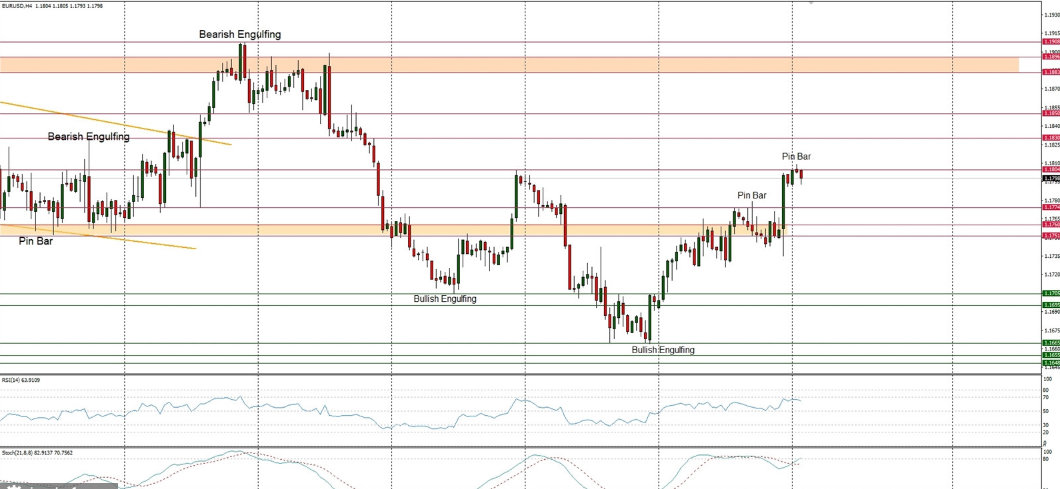Select the Bearish Engulfing label above the highest peak
The image size is (1060, 489).
pyautogui.click(x=239, y=34)
